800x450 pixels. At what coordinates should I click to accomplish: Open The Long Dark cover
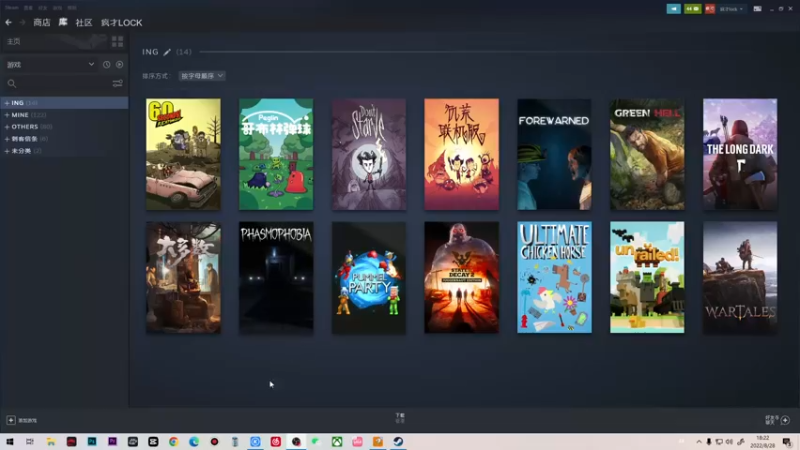coord(740,154)
